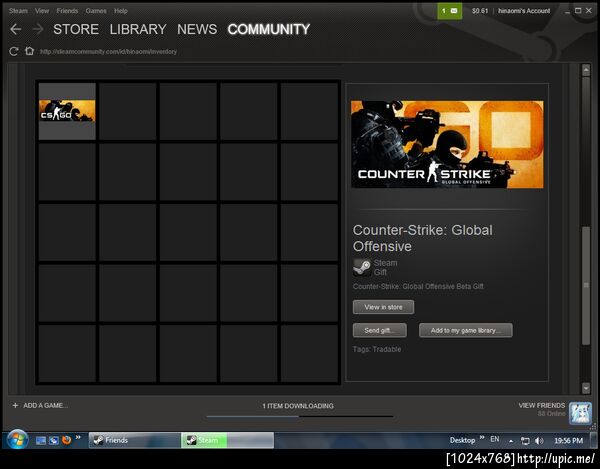Open the home page icon

[29, 51]
